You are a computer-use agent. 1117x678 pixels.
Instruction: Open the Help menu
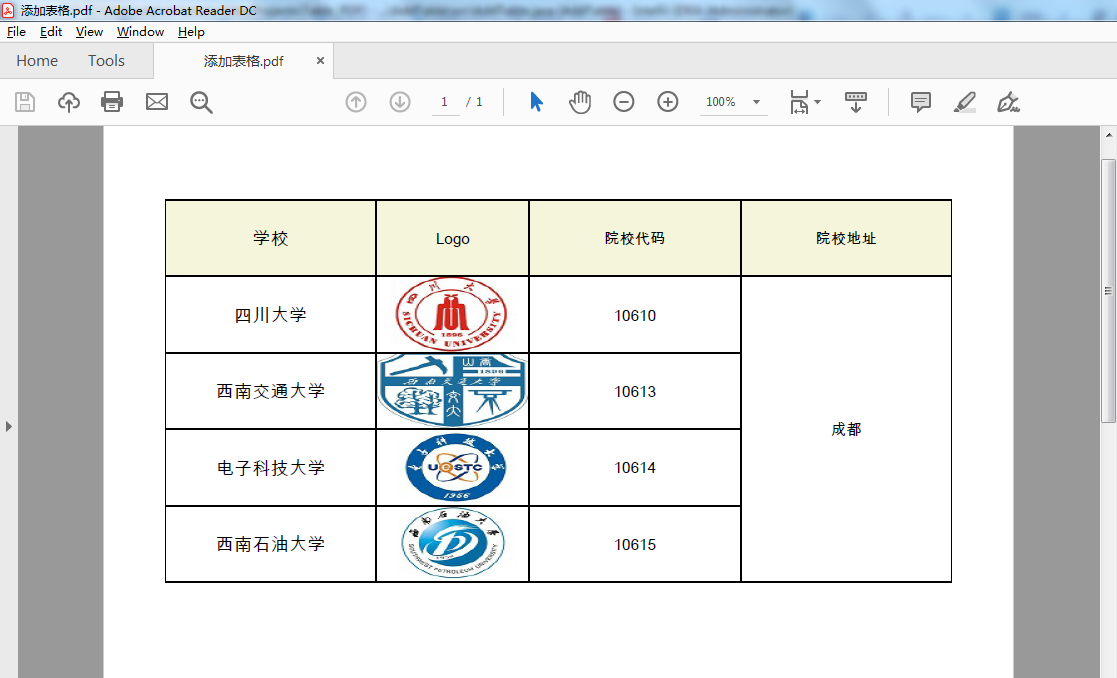[x=191, y=32]
